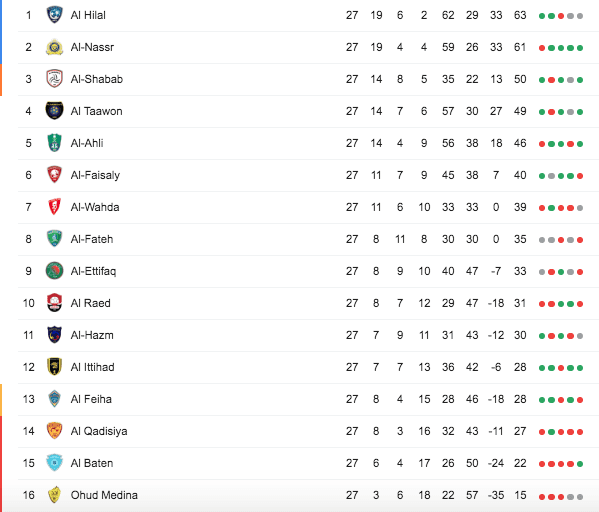Viewport: 599px width, 512px height.
Task: Click the Al Taawon club crest
Action: 54,111
